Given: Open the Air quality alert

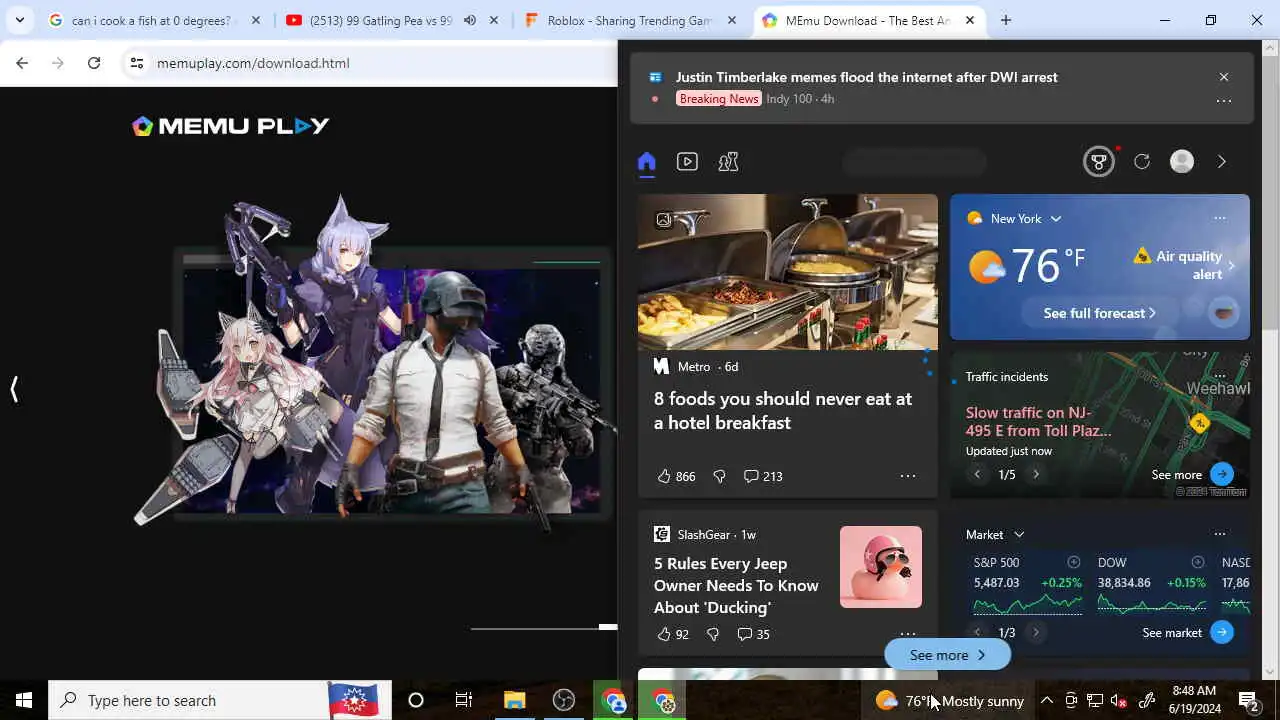Looking at the screenshot, I should click(x=1185, y=265).
